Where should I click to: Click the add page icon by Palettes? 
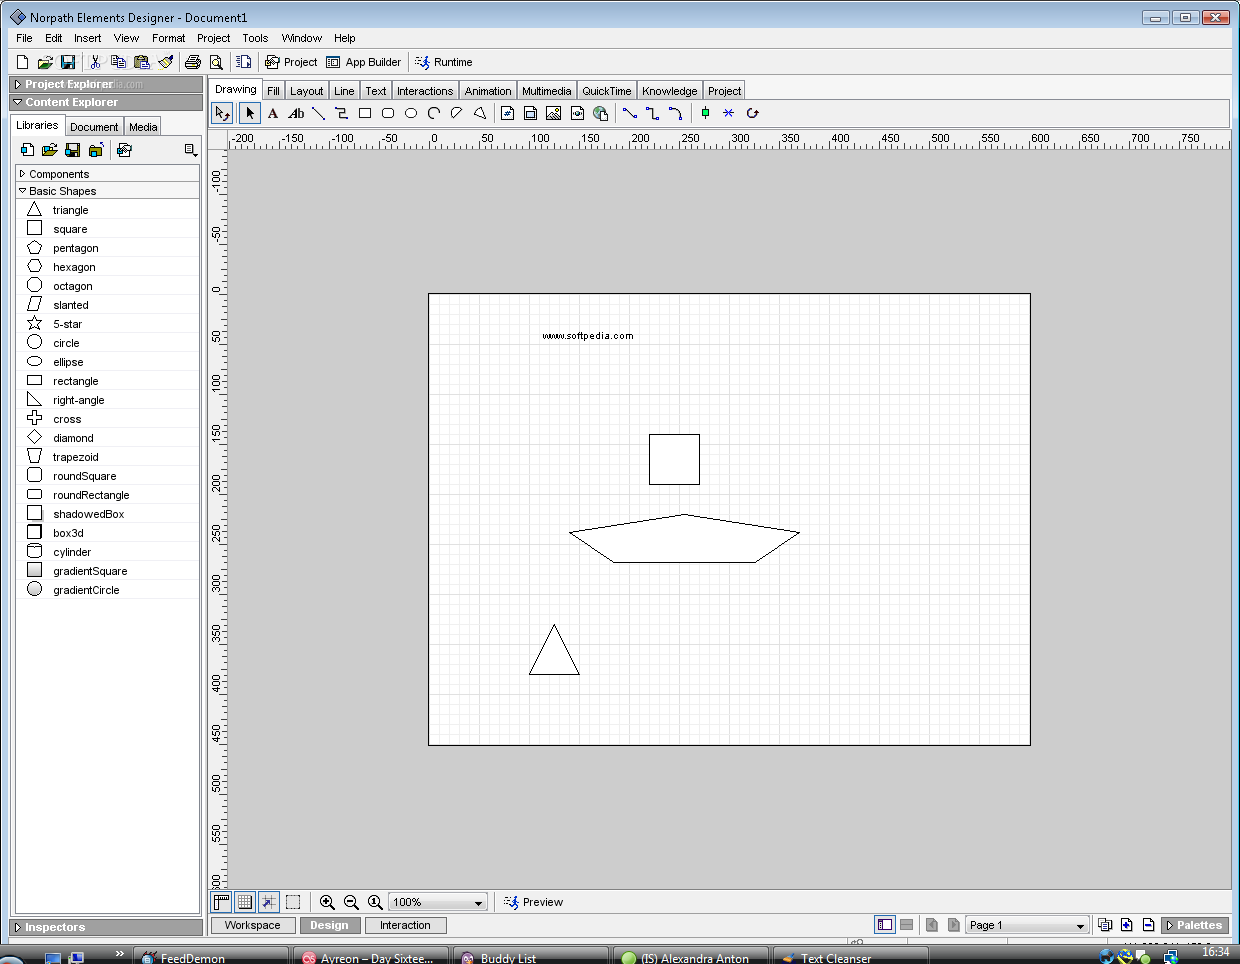[1126, 925]
